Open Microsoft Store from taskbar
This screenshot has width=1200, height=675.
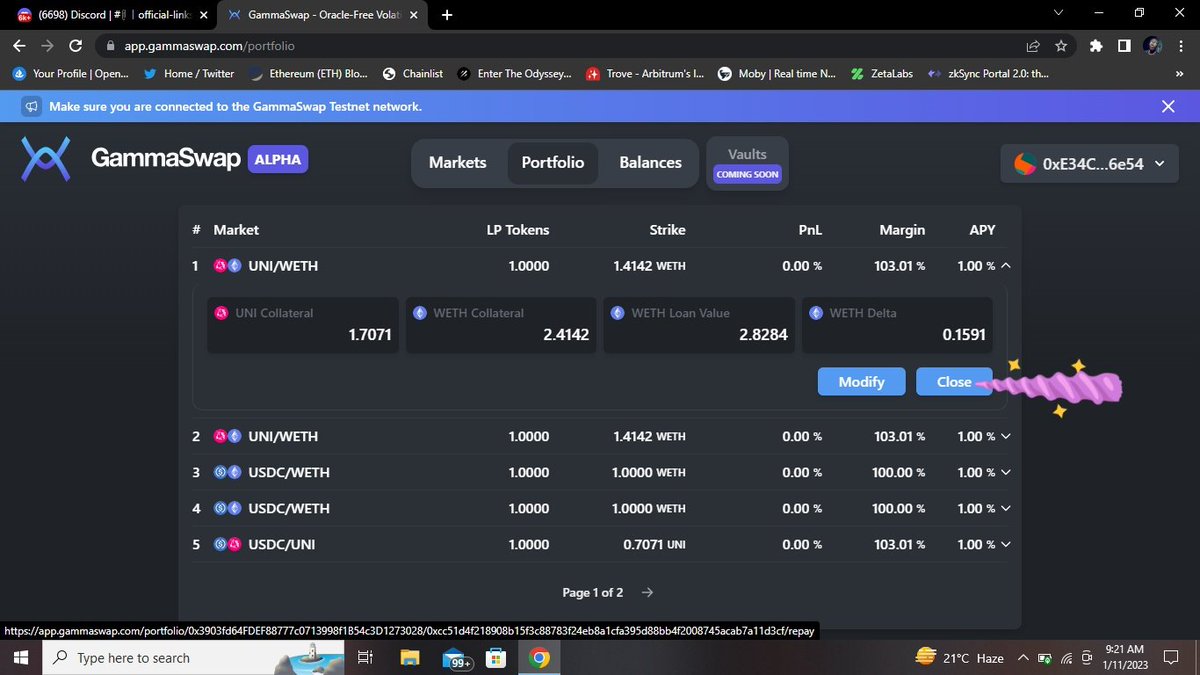tap(494, 658)
